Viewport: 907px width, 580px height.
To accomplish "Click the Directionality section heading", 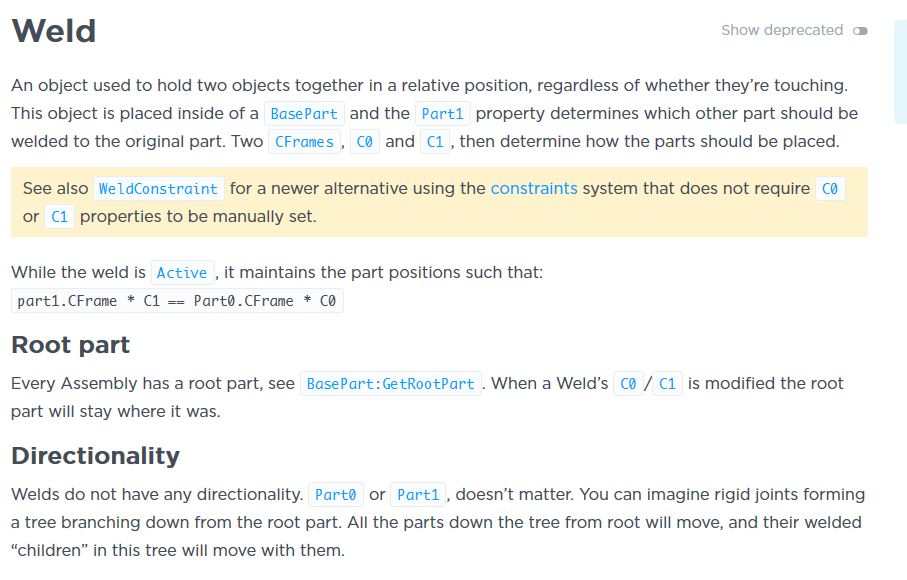I will click(95, 455).
